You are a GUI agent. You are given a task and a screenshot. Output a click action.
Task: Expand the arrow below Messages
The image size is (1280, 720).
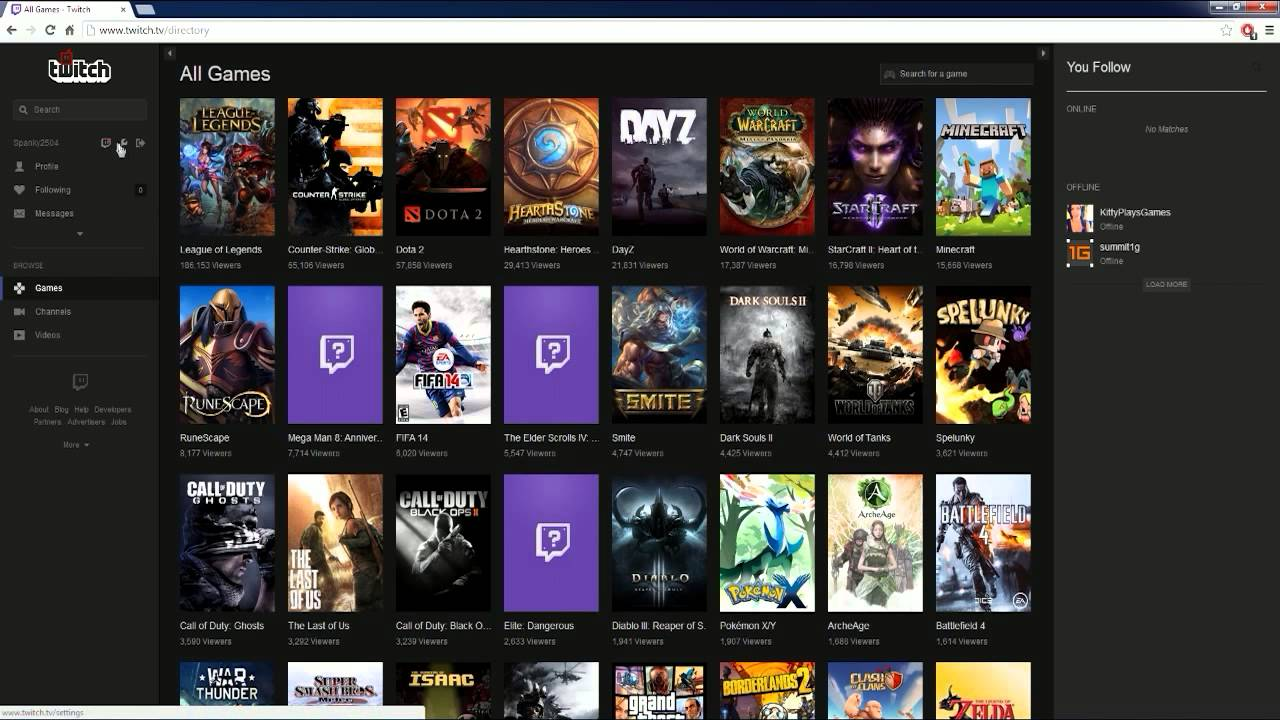click(x=80, y=234)
